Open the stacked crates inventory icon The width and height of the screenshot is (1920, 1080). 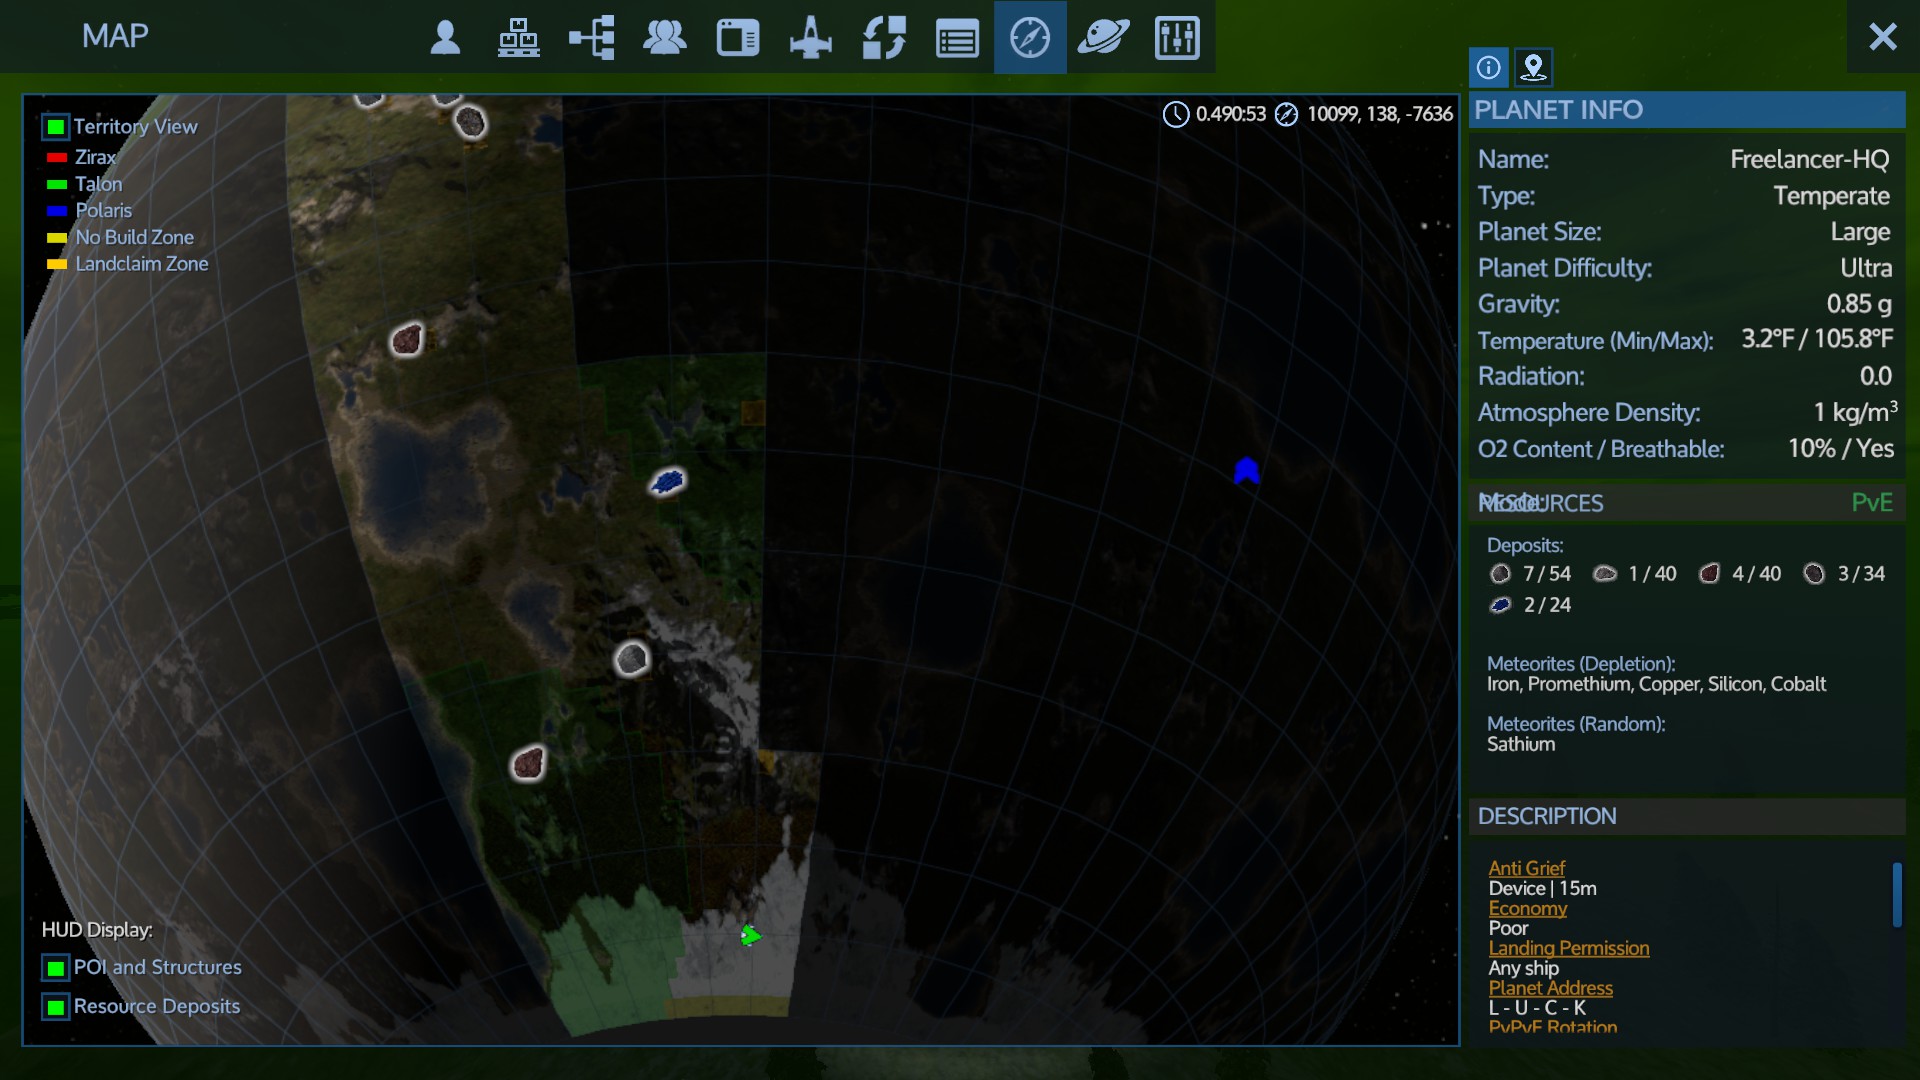(518, 38)
